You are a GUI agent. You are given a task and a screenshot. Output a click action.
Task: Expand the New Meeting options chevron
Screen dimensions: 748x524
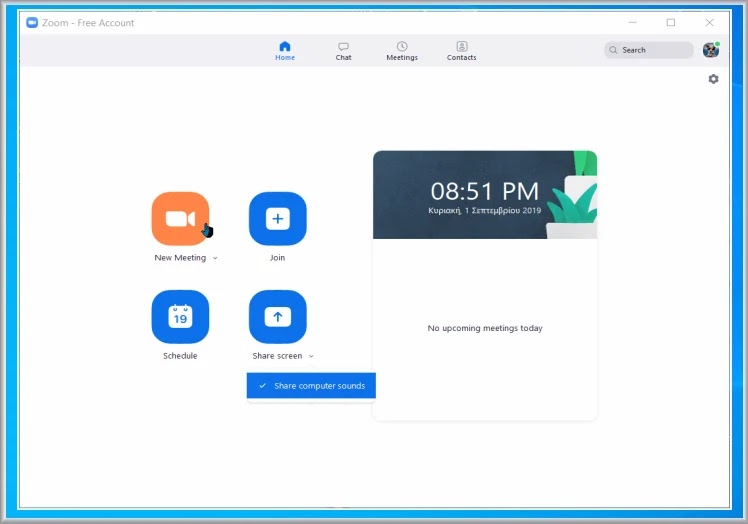click(x=215, y=258)
